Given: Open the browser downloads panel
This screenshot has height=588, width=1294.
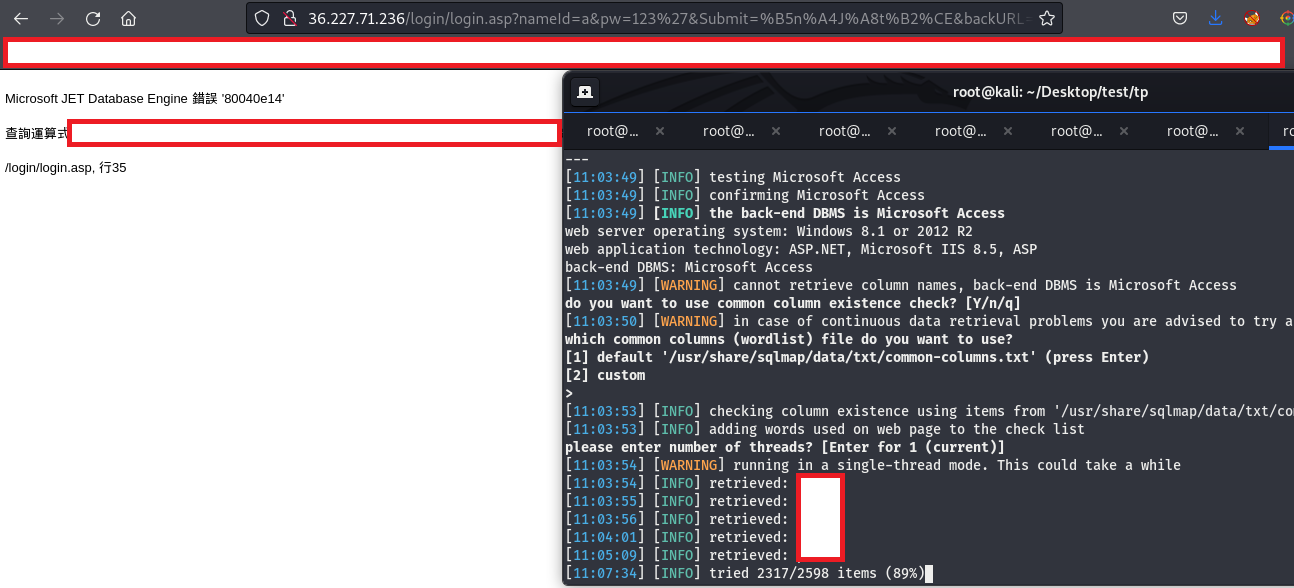Looking at the screenshot, I should pyautogui.click(x=1216, y=18).
